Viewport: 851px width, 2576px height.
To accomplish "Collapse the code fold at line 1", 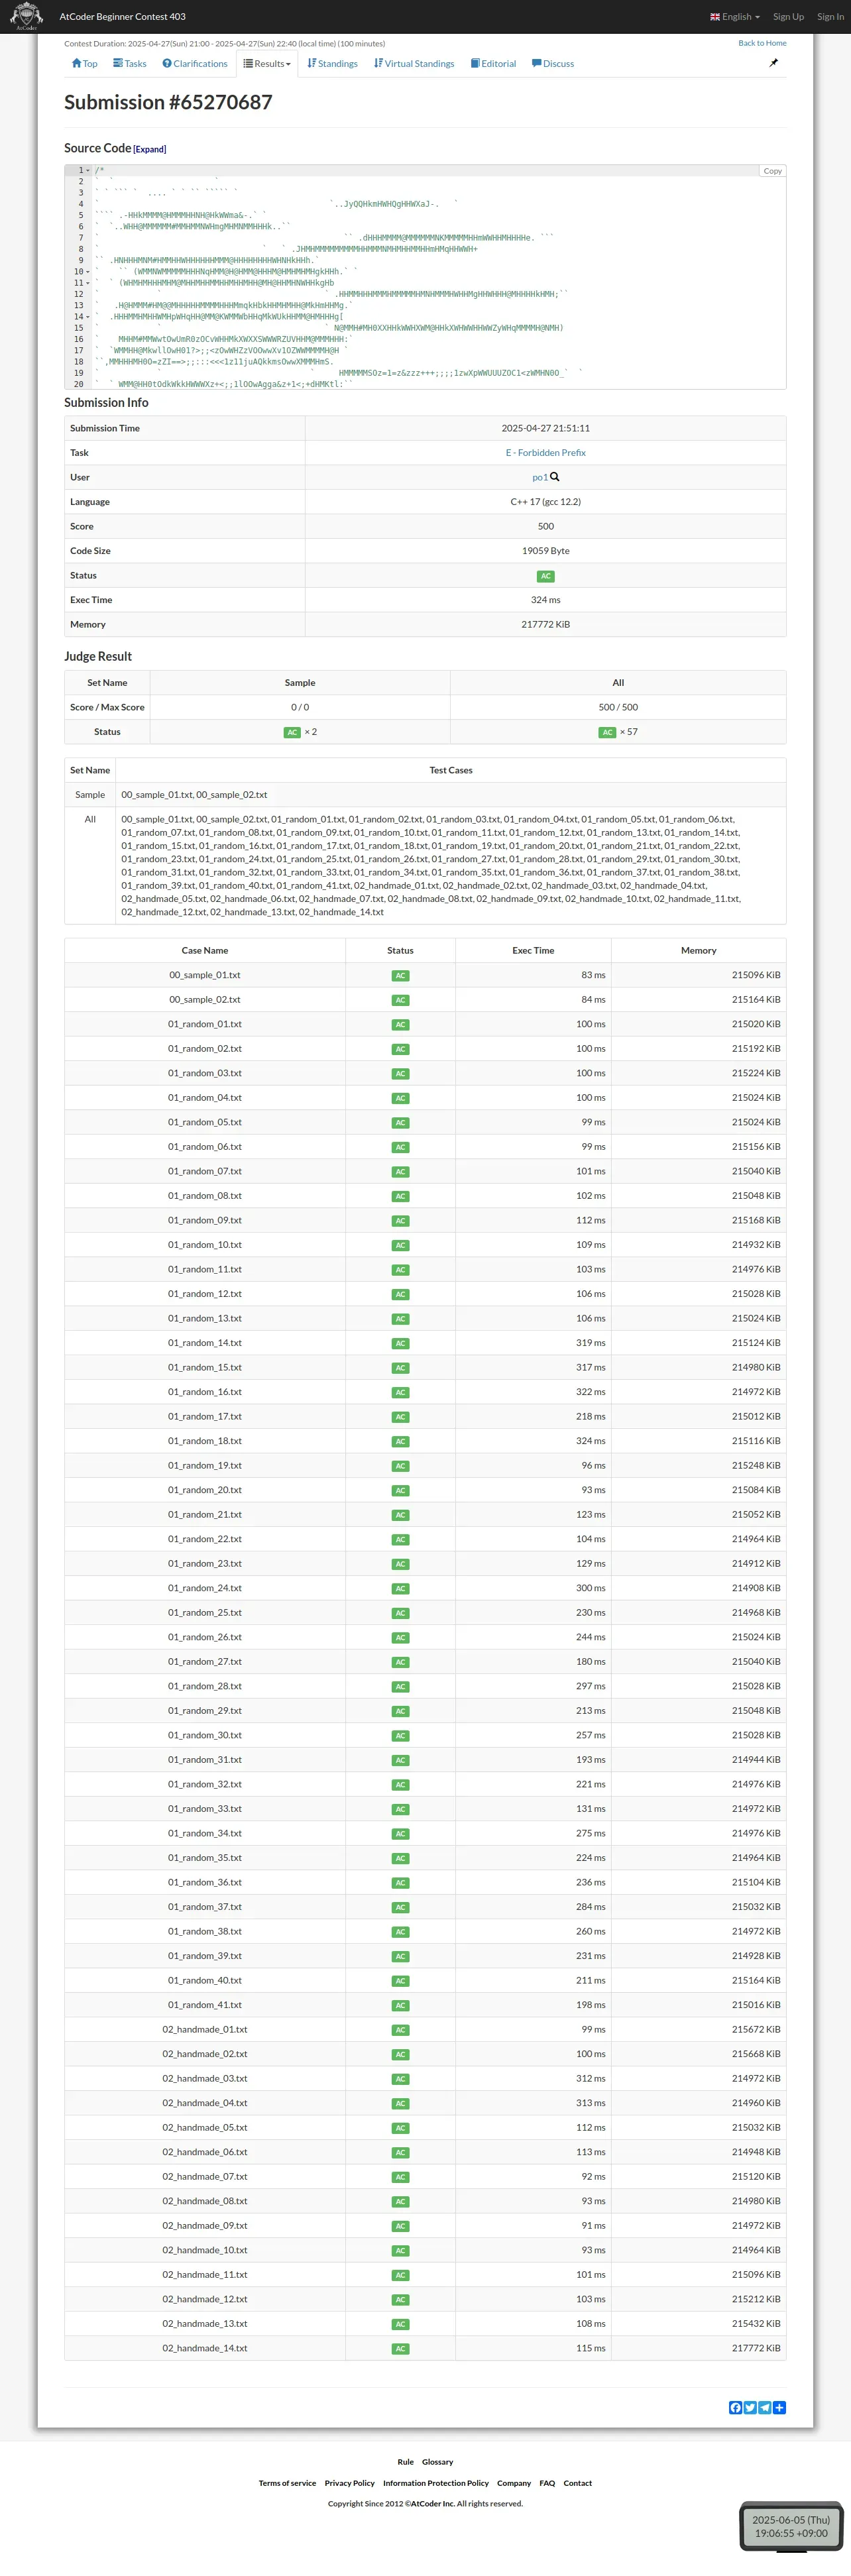I will [89, 170].
